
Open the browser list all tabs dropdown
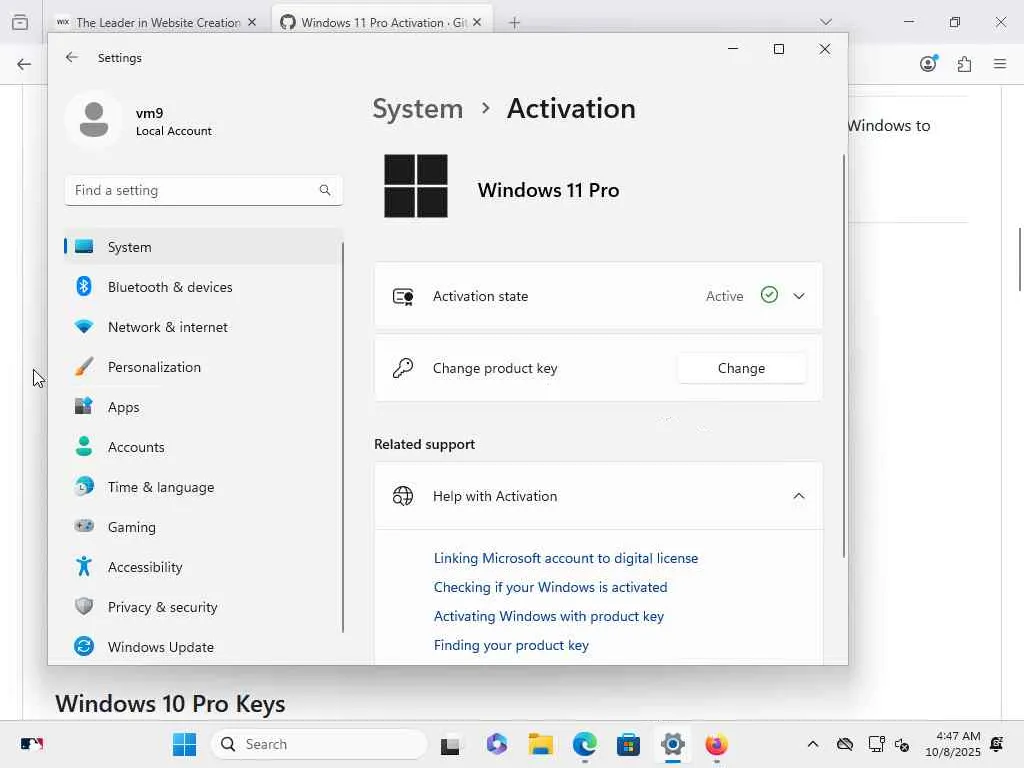tap(825, 22)
